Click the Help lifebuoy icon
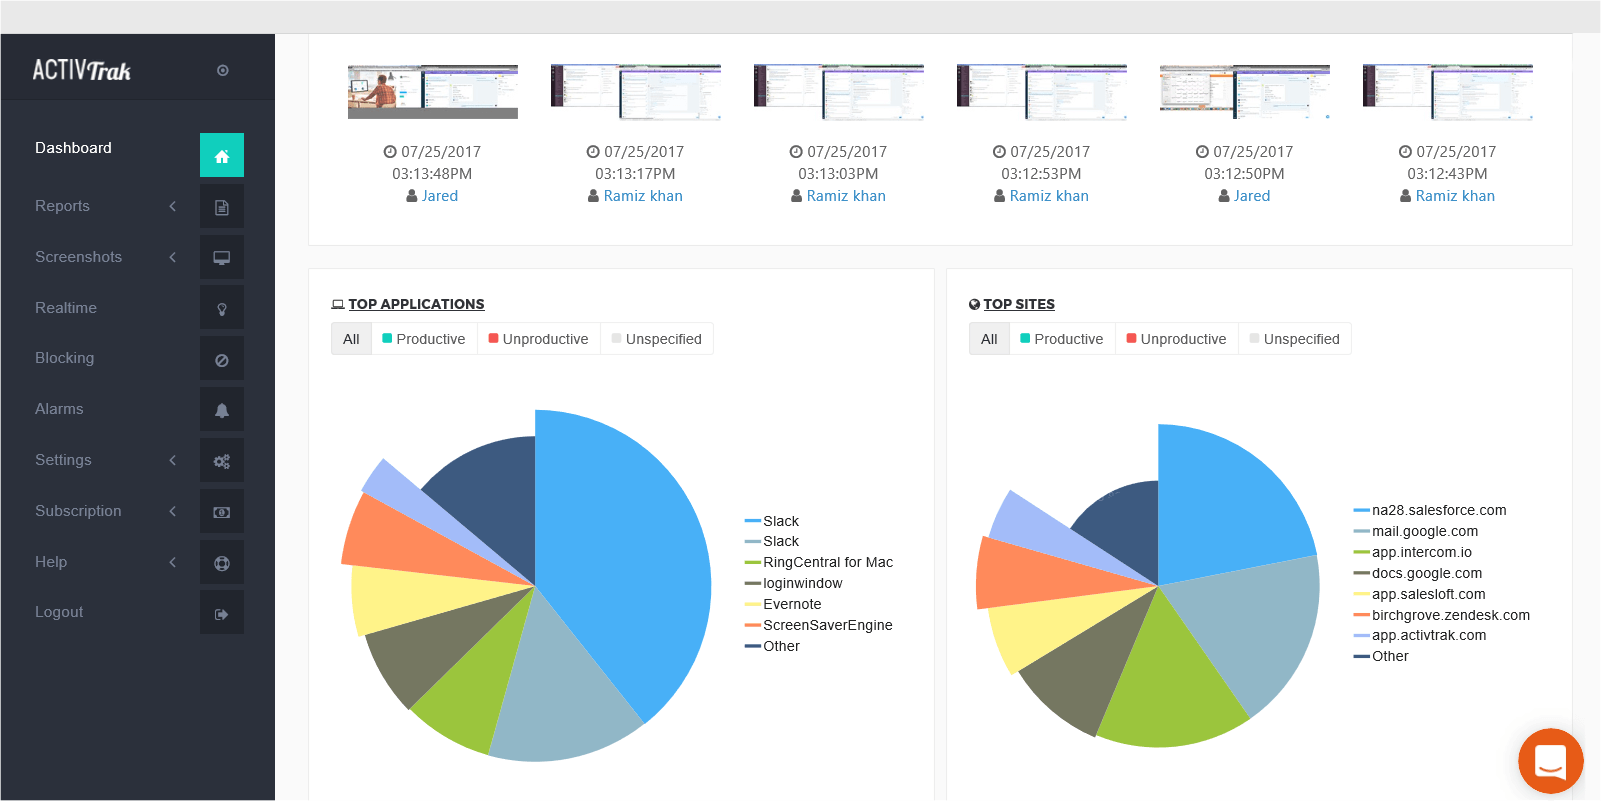 [222, 562]
